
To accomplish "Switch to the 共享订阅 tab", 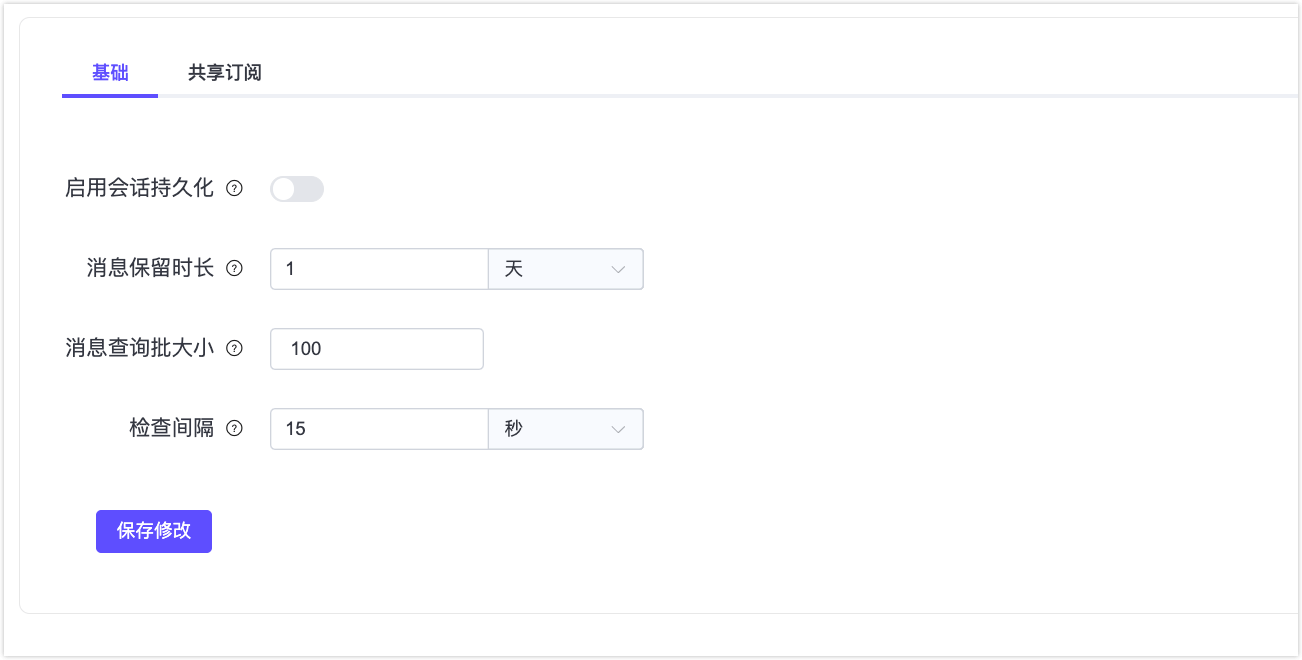I will (222, 72).
